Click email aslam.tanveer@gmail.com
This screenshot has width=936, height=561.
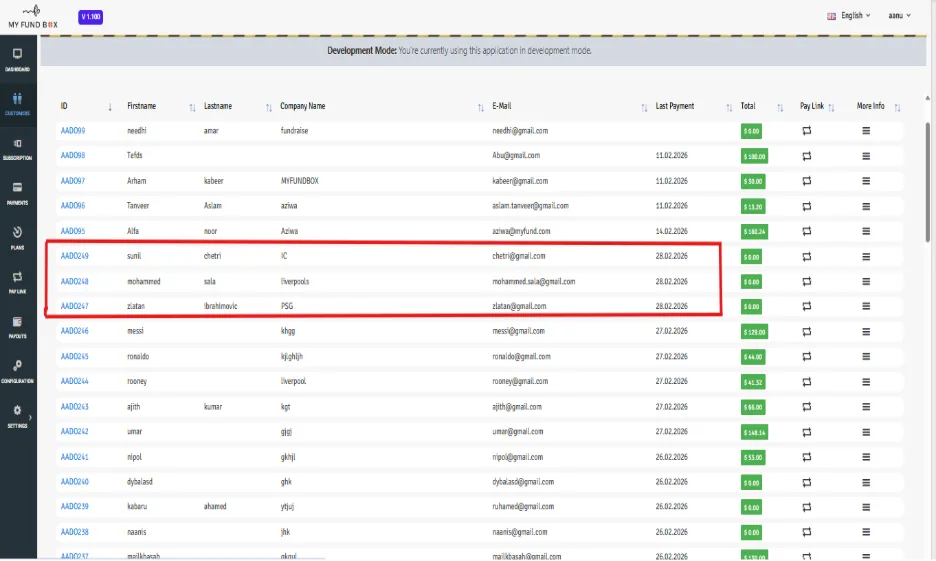coord(530,205)
